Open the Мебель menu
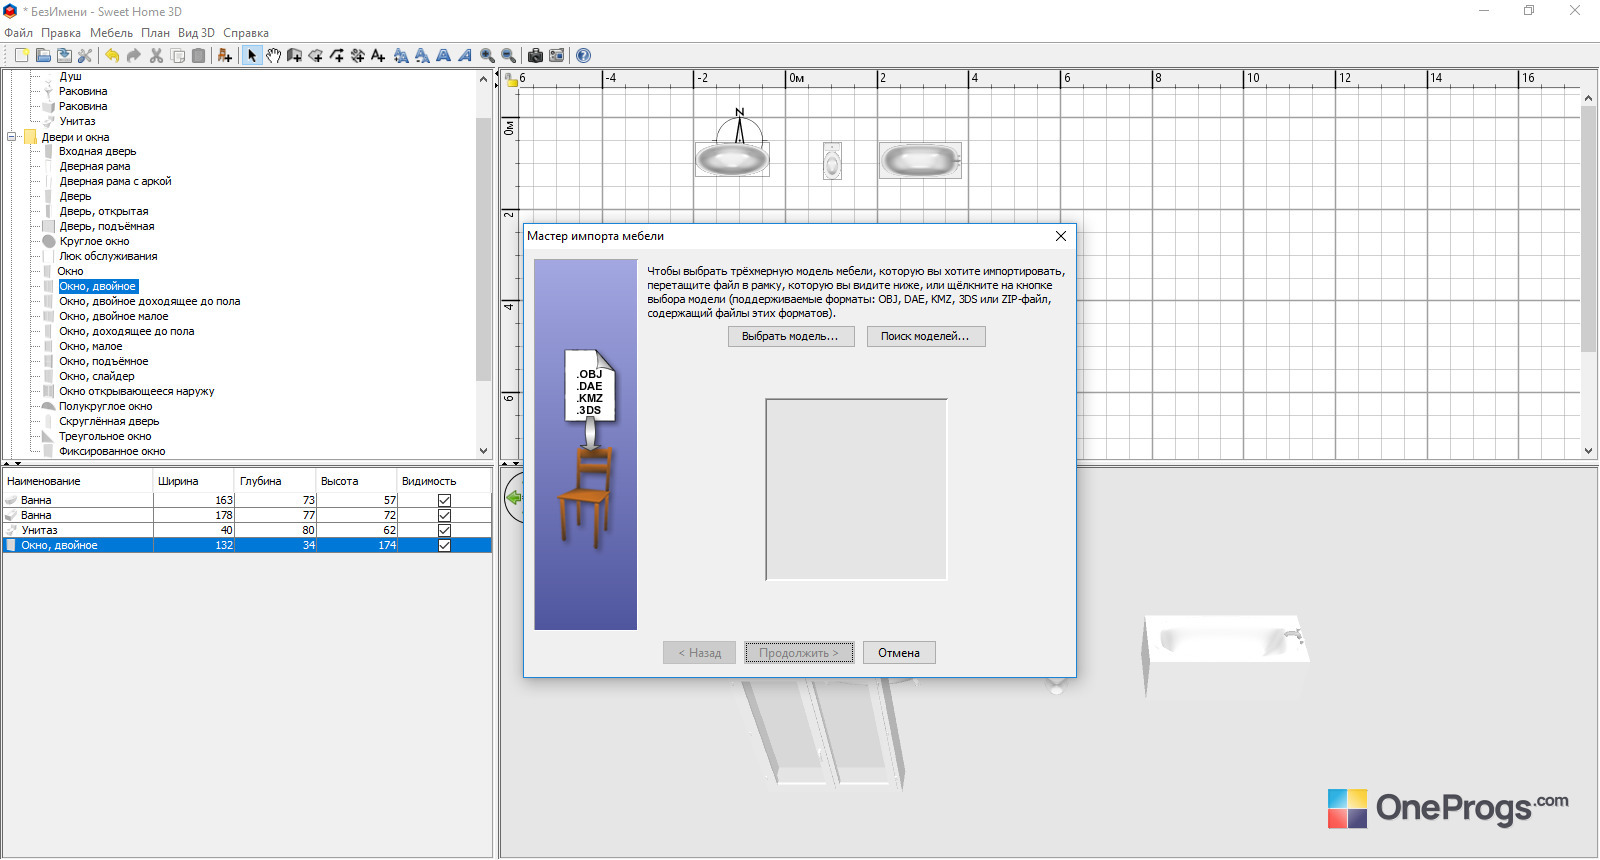This screenshot has width=1600, height=860. [111, 33]
